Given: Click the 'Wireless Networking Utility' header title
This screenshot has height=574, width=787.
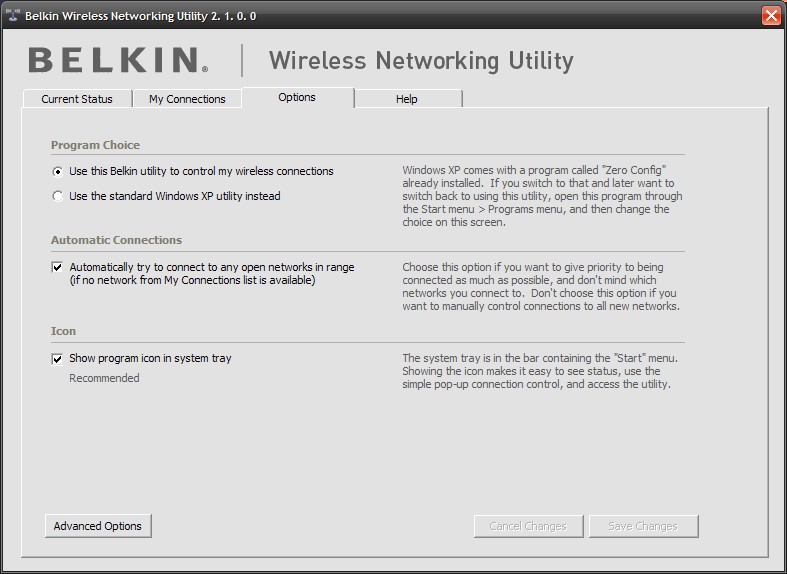Looking at the screenshot, I should pyautogui.click(x=421, y=61).
